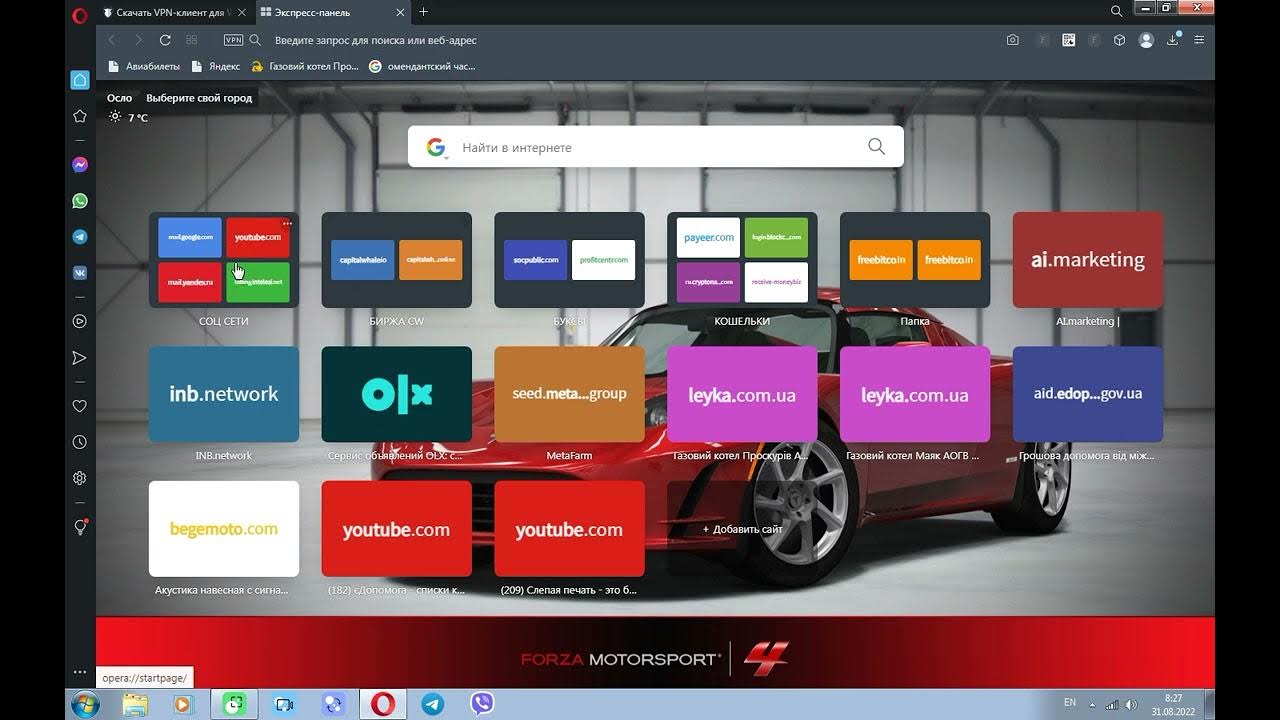
Task: Click 'Выберите свой город' weather link
Action: point(199,98)
